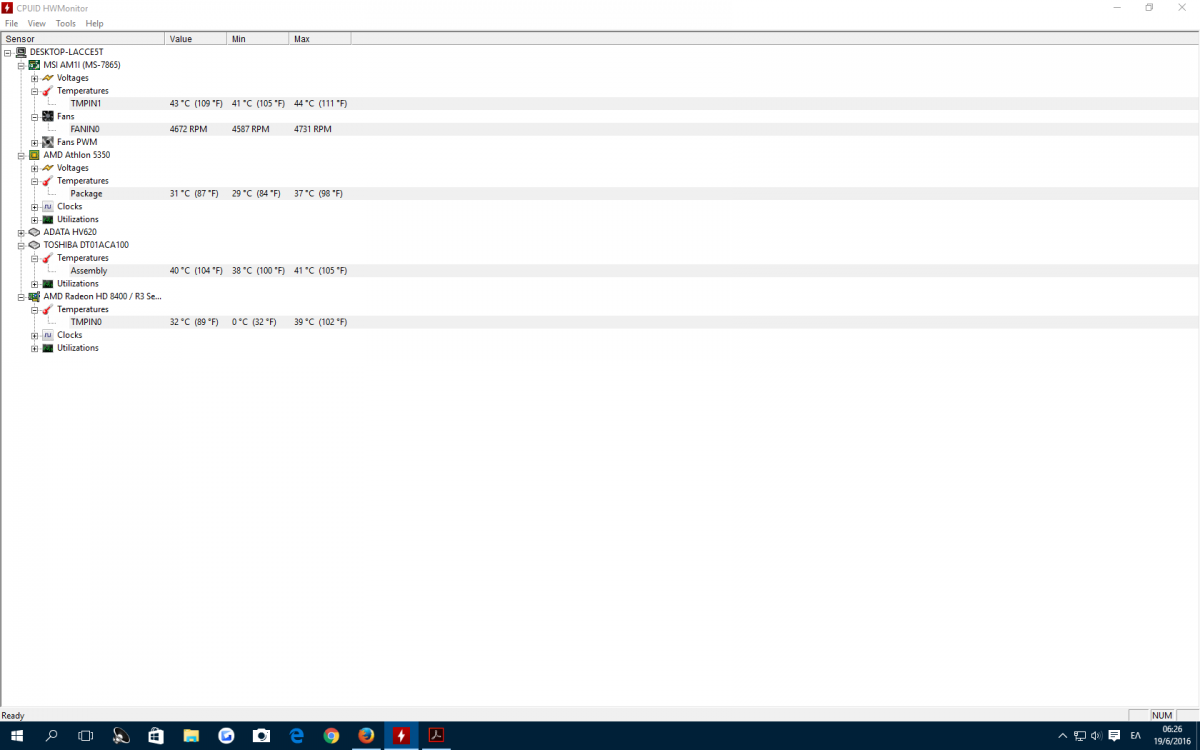Expand Utilizations under AMD Athlon 5350
1200x750 pixels.
tap(34, 219)
